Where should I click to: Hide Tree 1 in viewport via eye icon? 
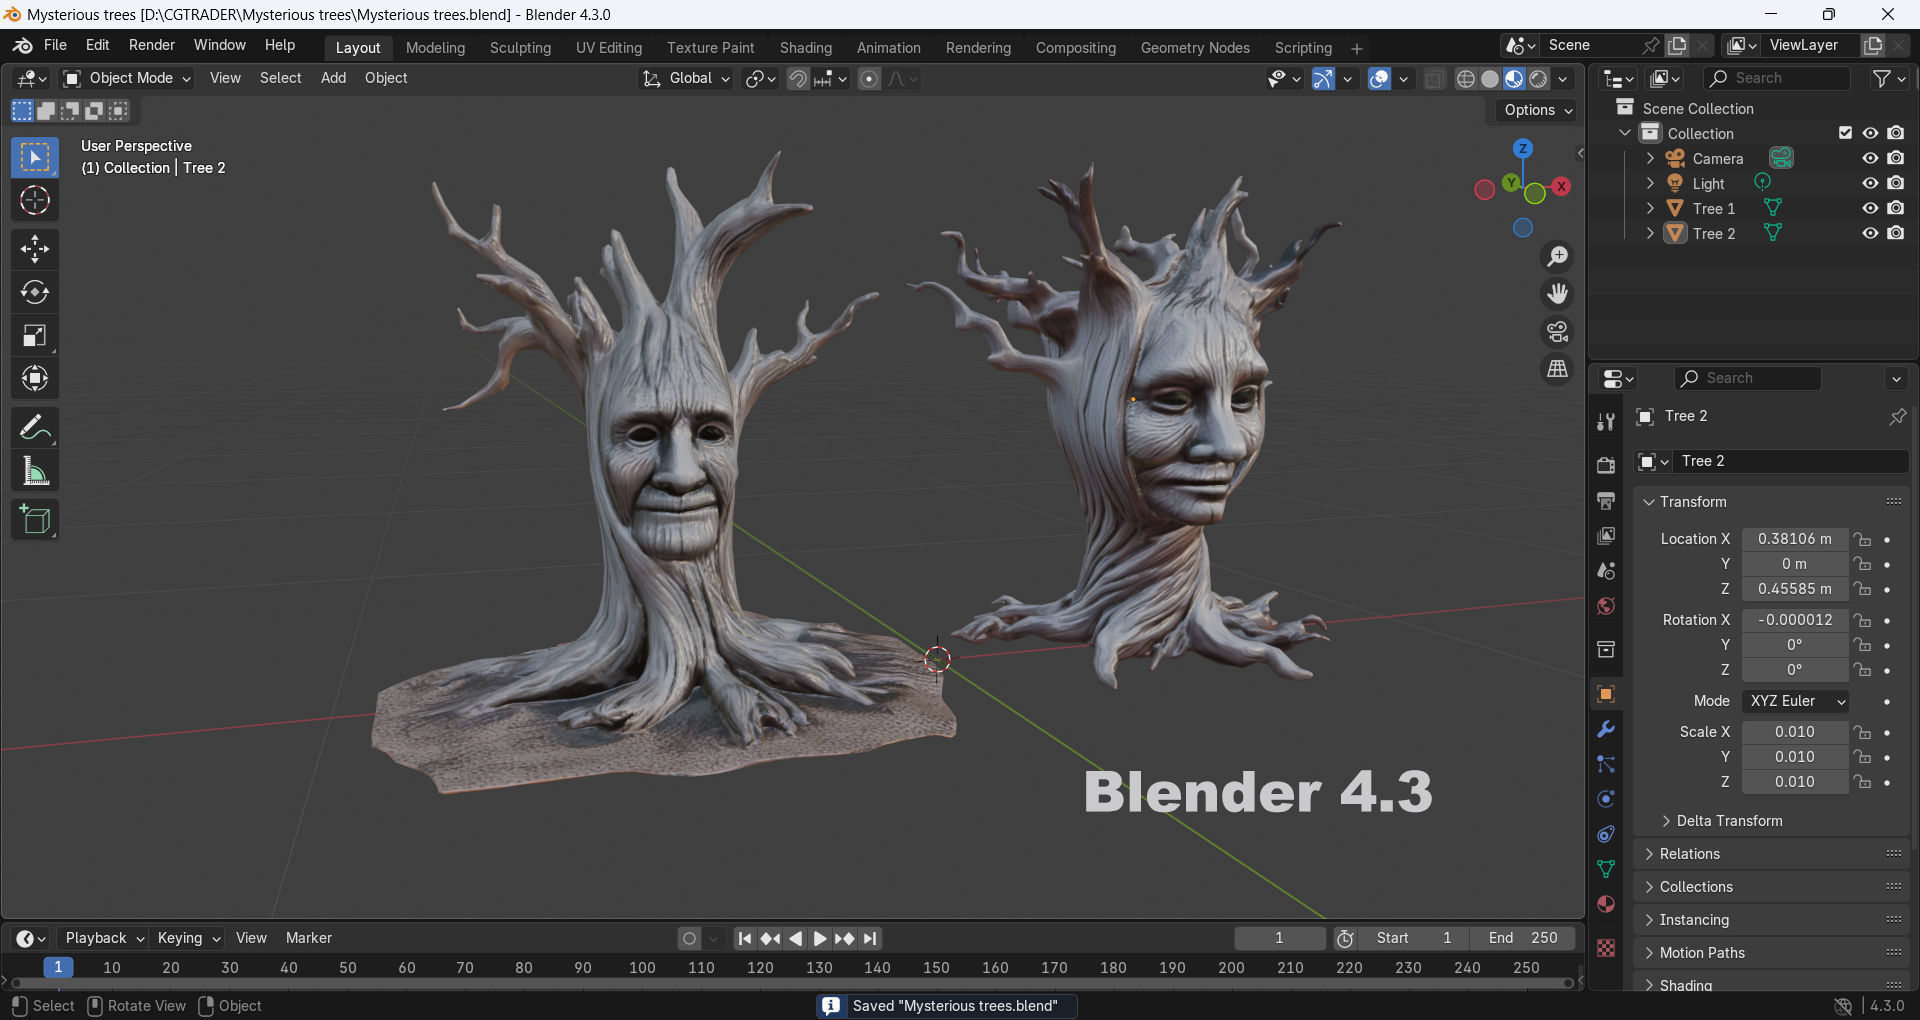[1870, 208]
